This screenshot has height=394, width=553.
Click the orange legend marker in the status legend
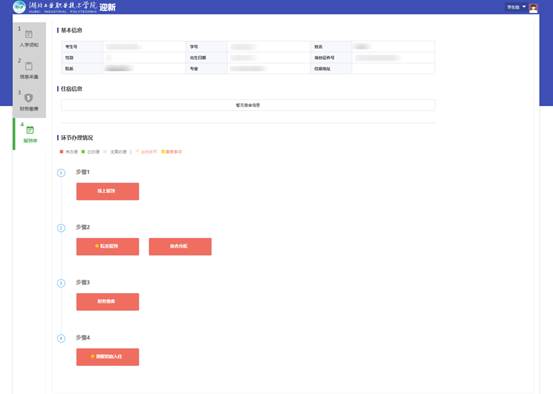pos(163,152)
